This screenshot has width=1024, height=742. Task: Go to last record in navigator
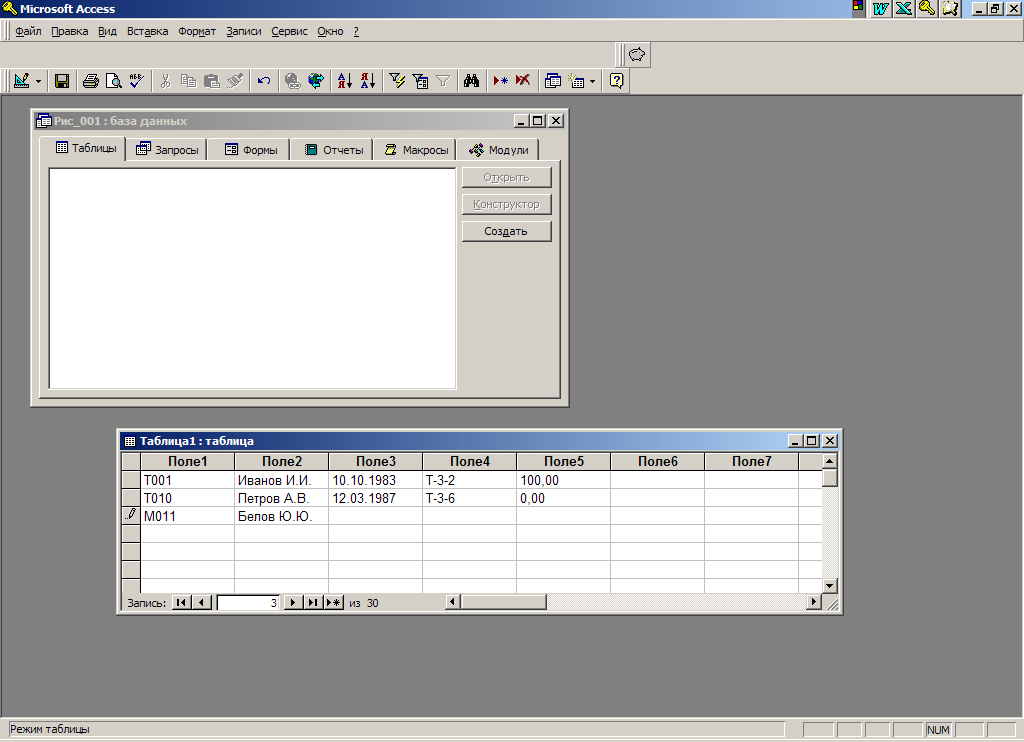click(x=313, y=602)
